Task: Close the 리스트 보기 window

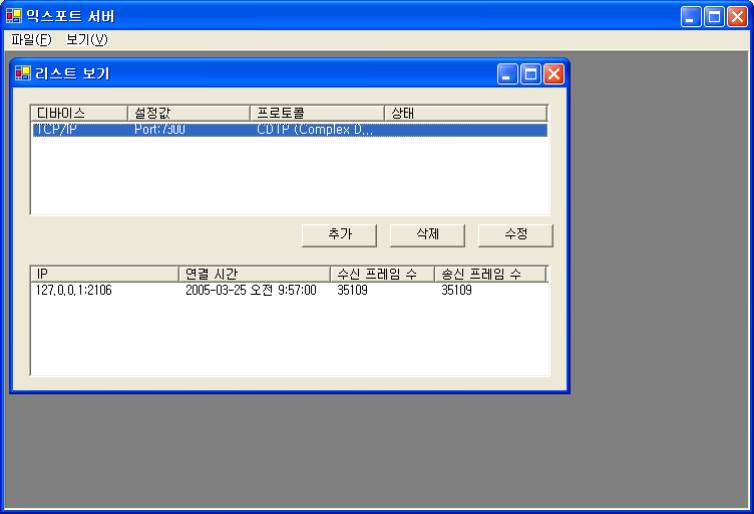Action: pos(554,74)
